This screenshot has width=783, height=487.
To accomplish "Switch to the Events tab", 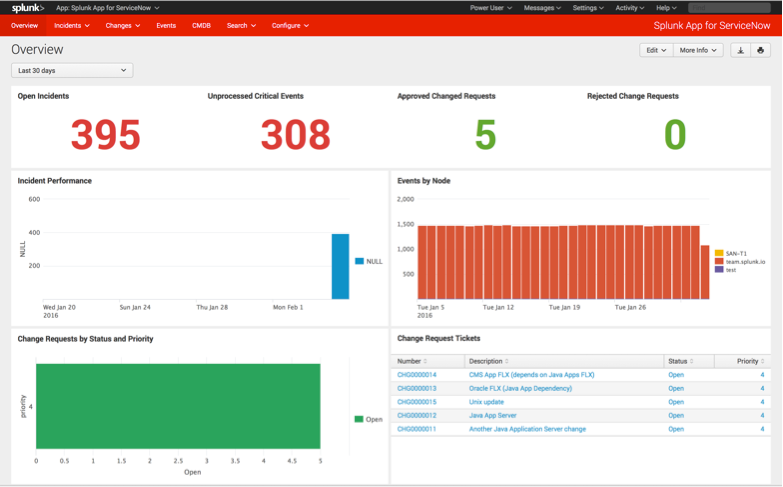I will [x=166, y=25].
